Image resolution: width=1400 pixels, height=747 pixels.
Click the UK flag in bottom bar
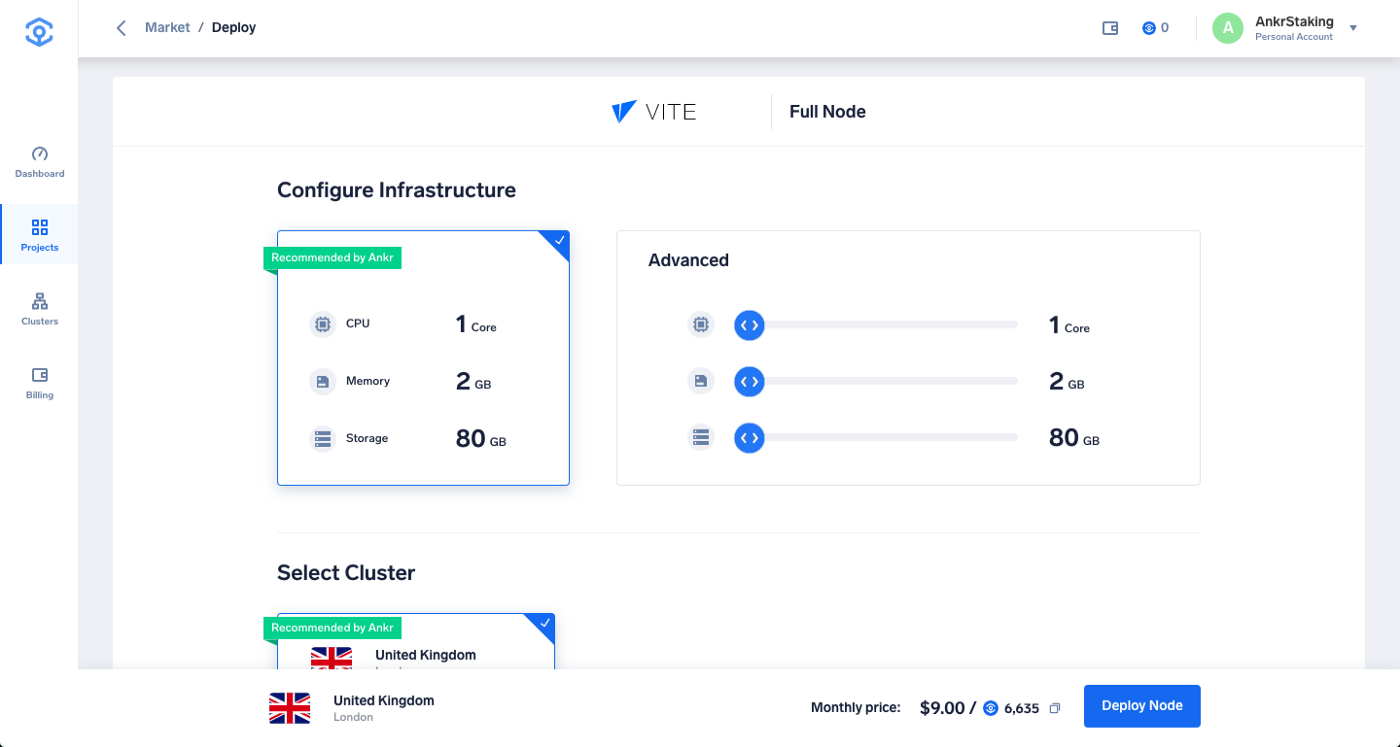[x=290, y=708]
